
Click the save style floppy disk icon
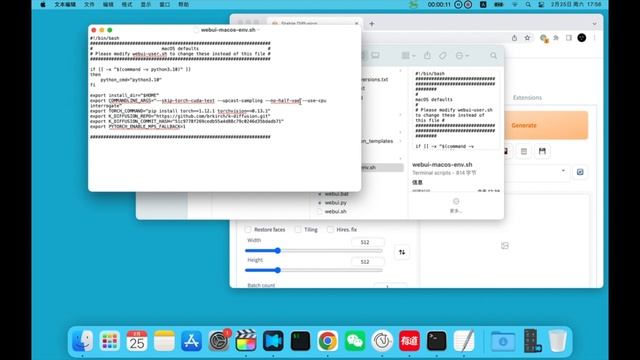point(542,151)
